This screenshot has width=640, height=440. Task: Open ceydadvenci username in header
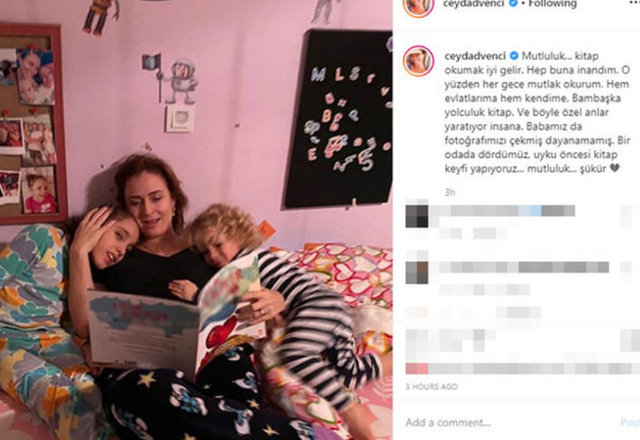[474, 4]
